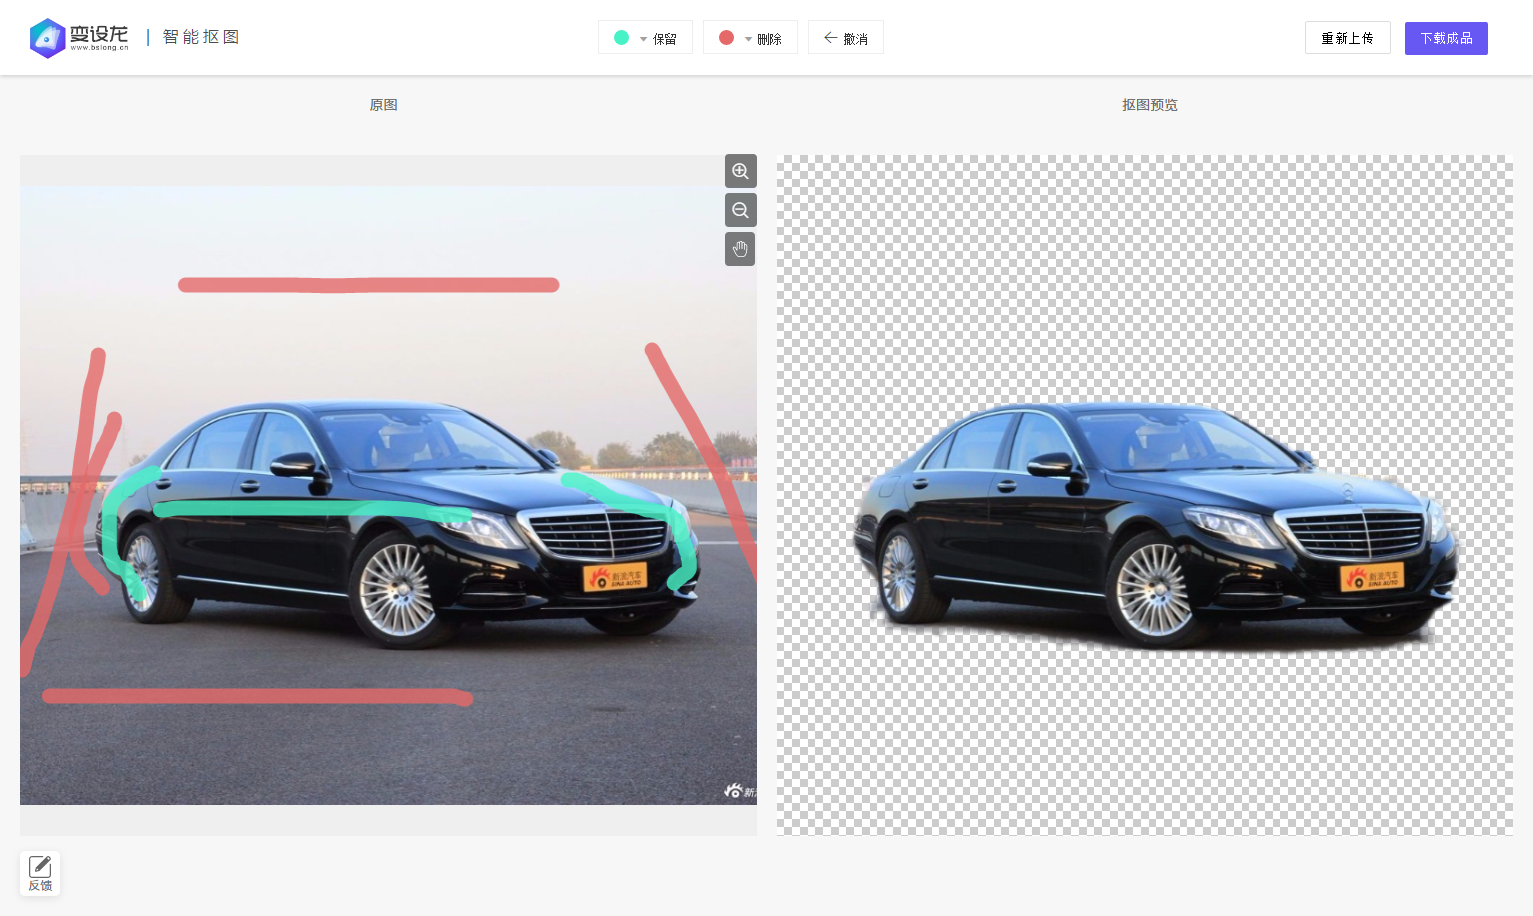Screen dimensions: 1533x916
Task: Click the car in the original image
Action: 398,525
